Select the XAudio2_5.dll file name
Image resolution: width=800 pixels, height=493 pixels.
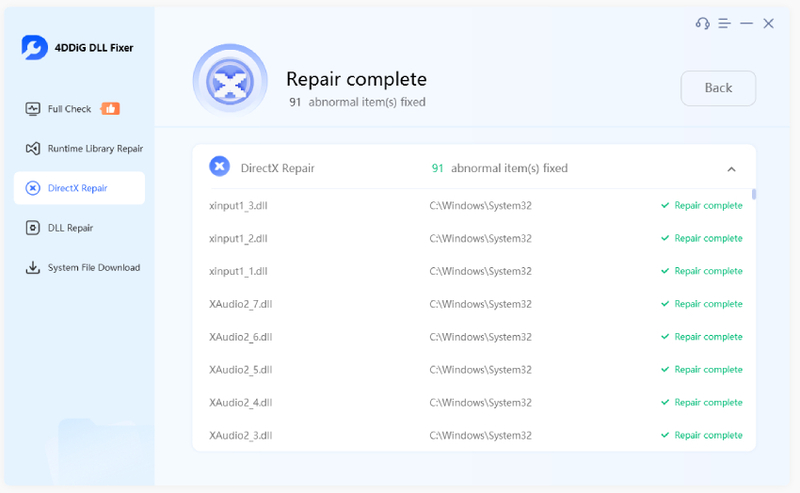click(x=241, y=369)
